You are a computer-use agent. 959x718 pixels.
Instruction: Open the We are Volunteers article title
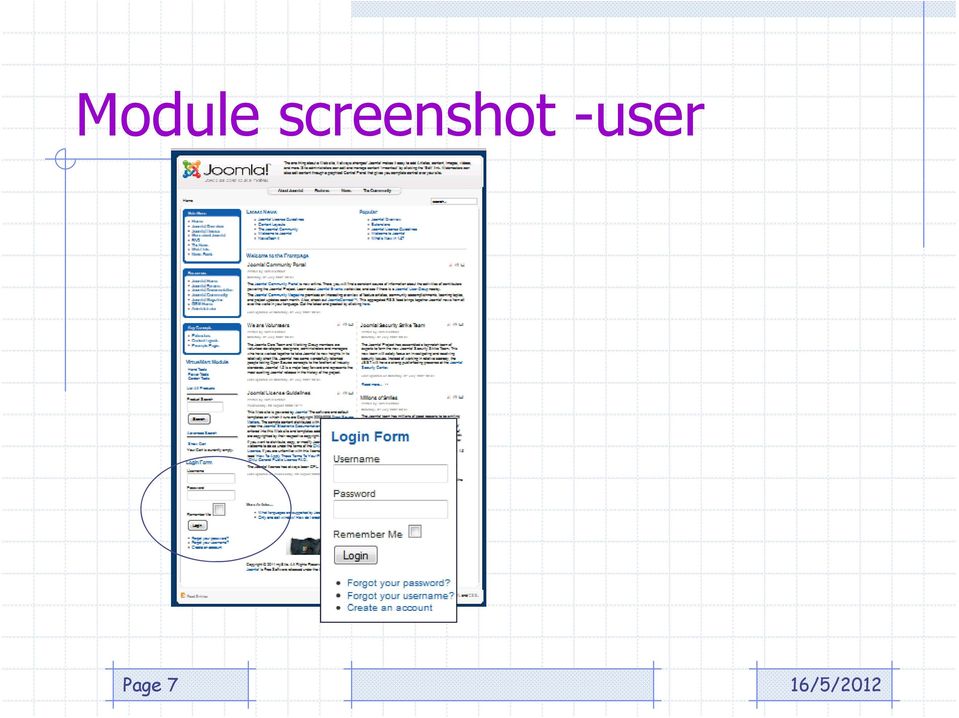point(268,325)
